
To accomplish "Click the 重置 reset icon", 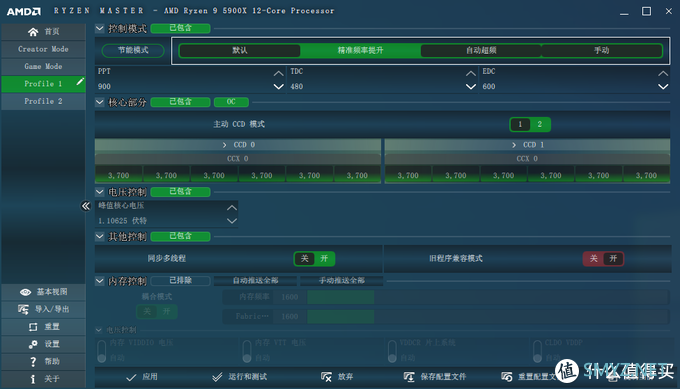I will point(33,327).
